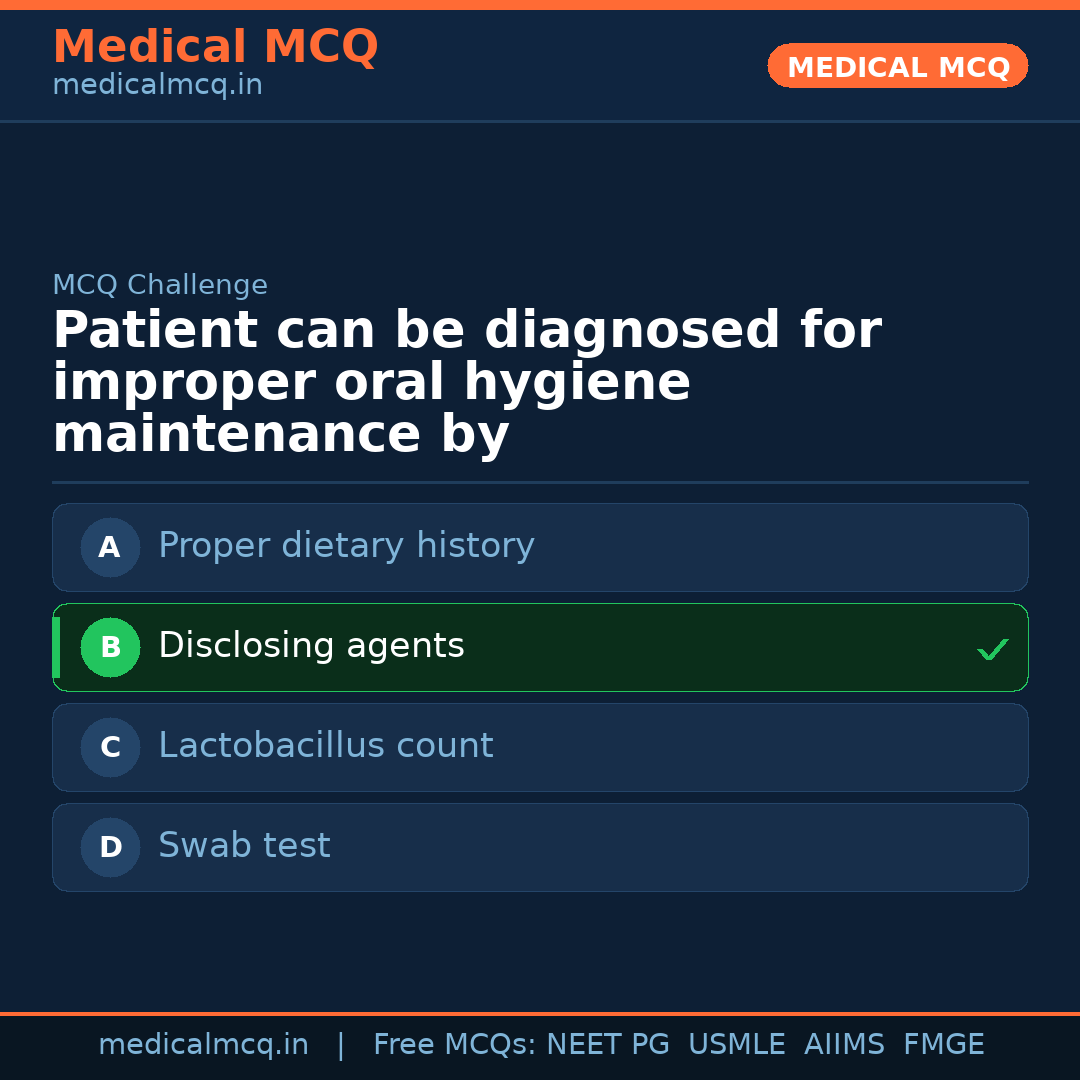Viewport: 1080px width, 1080px height.
Task: Open the medicalmcq.in link in the footer
Action: click(203, 1045)
